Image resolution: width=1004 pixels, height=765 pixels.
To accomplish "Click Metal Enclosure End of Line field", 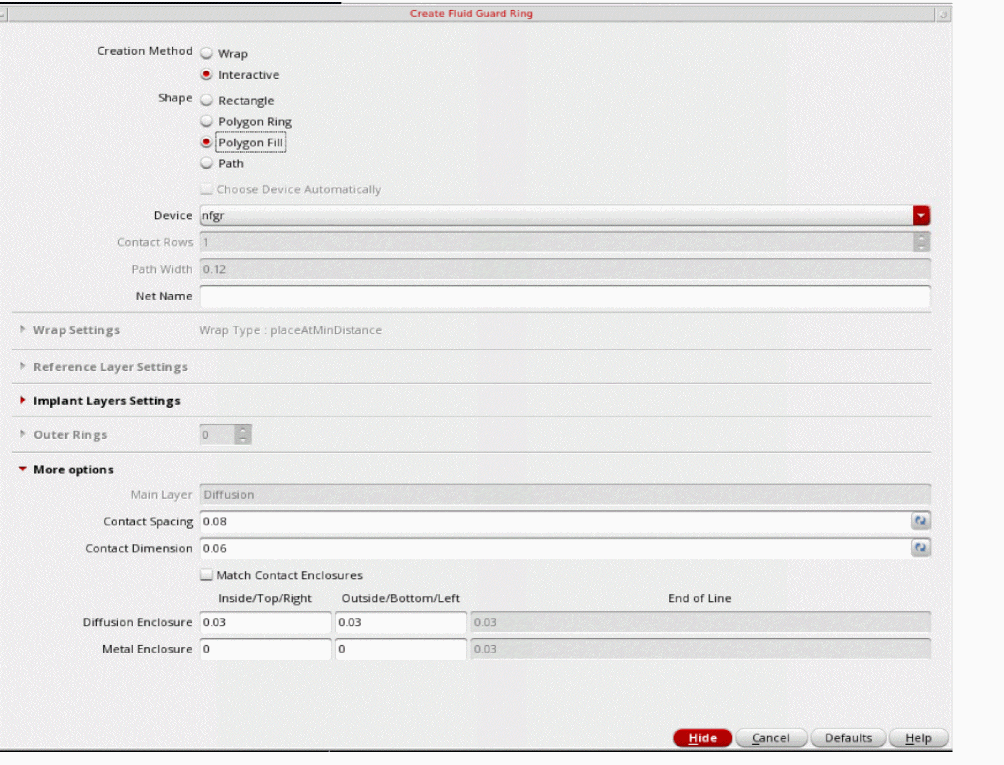I will (700, 649).
